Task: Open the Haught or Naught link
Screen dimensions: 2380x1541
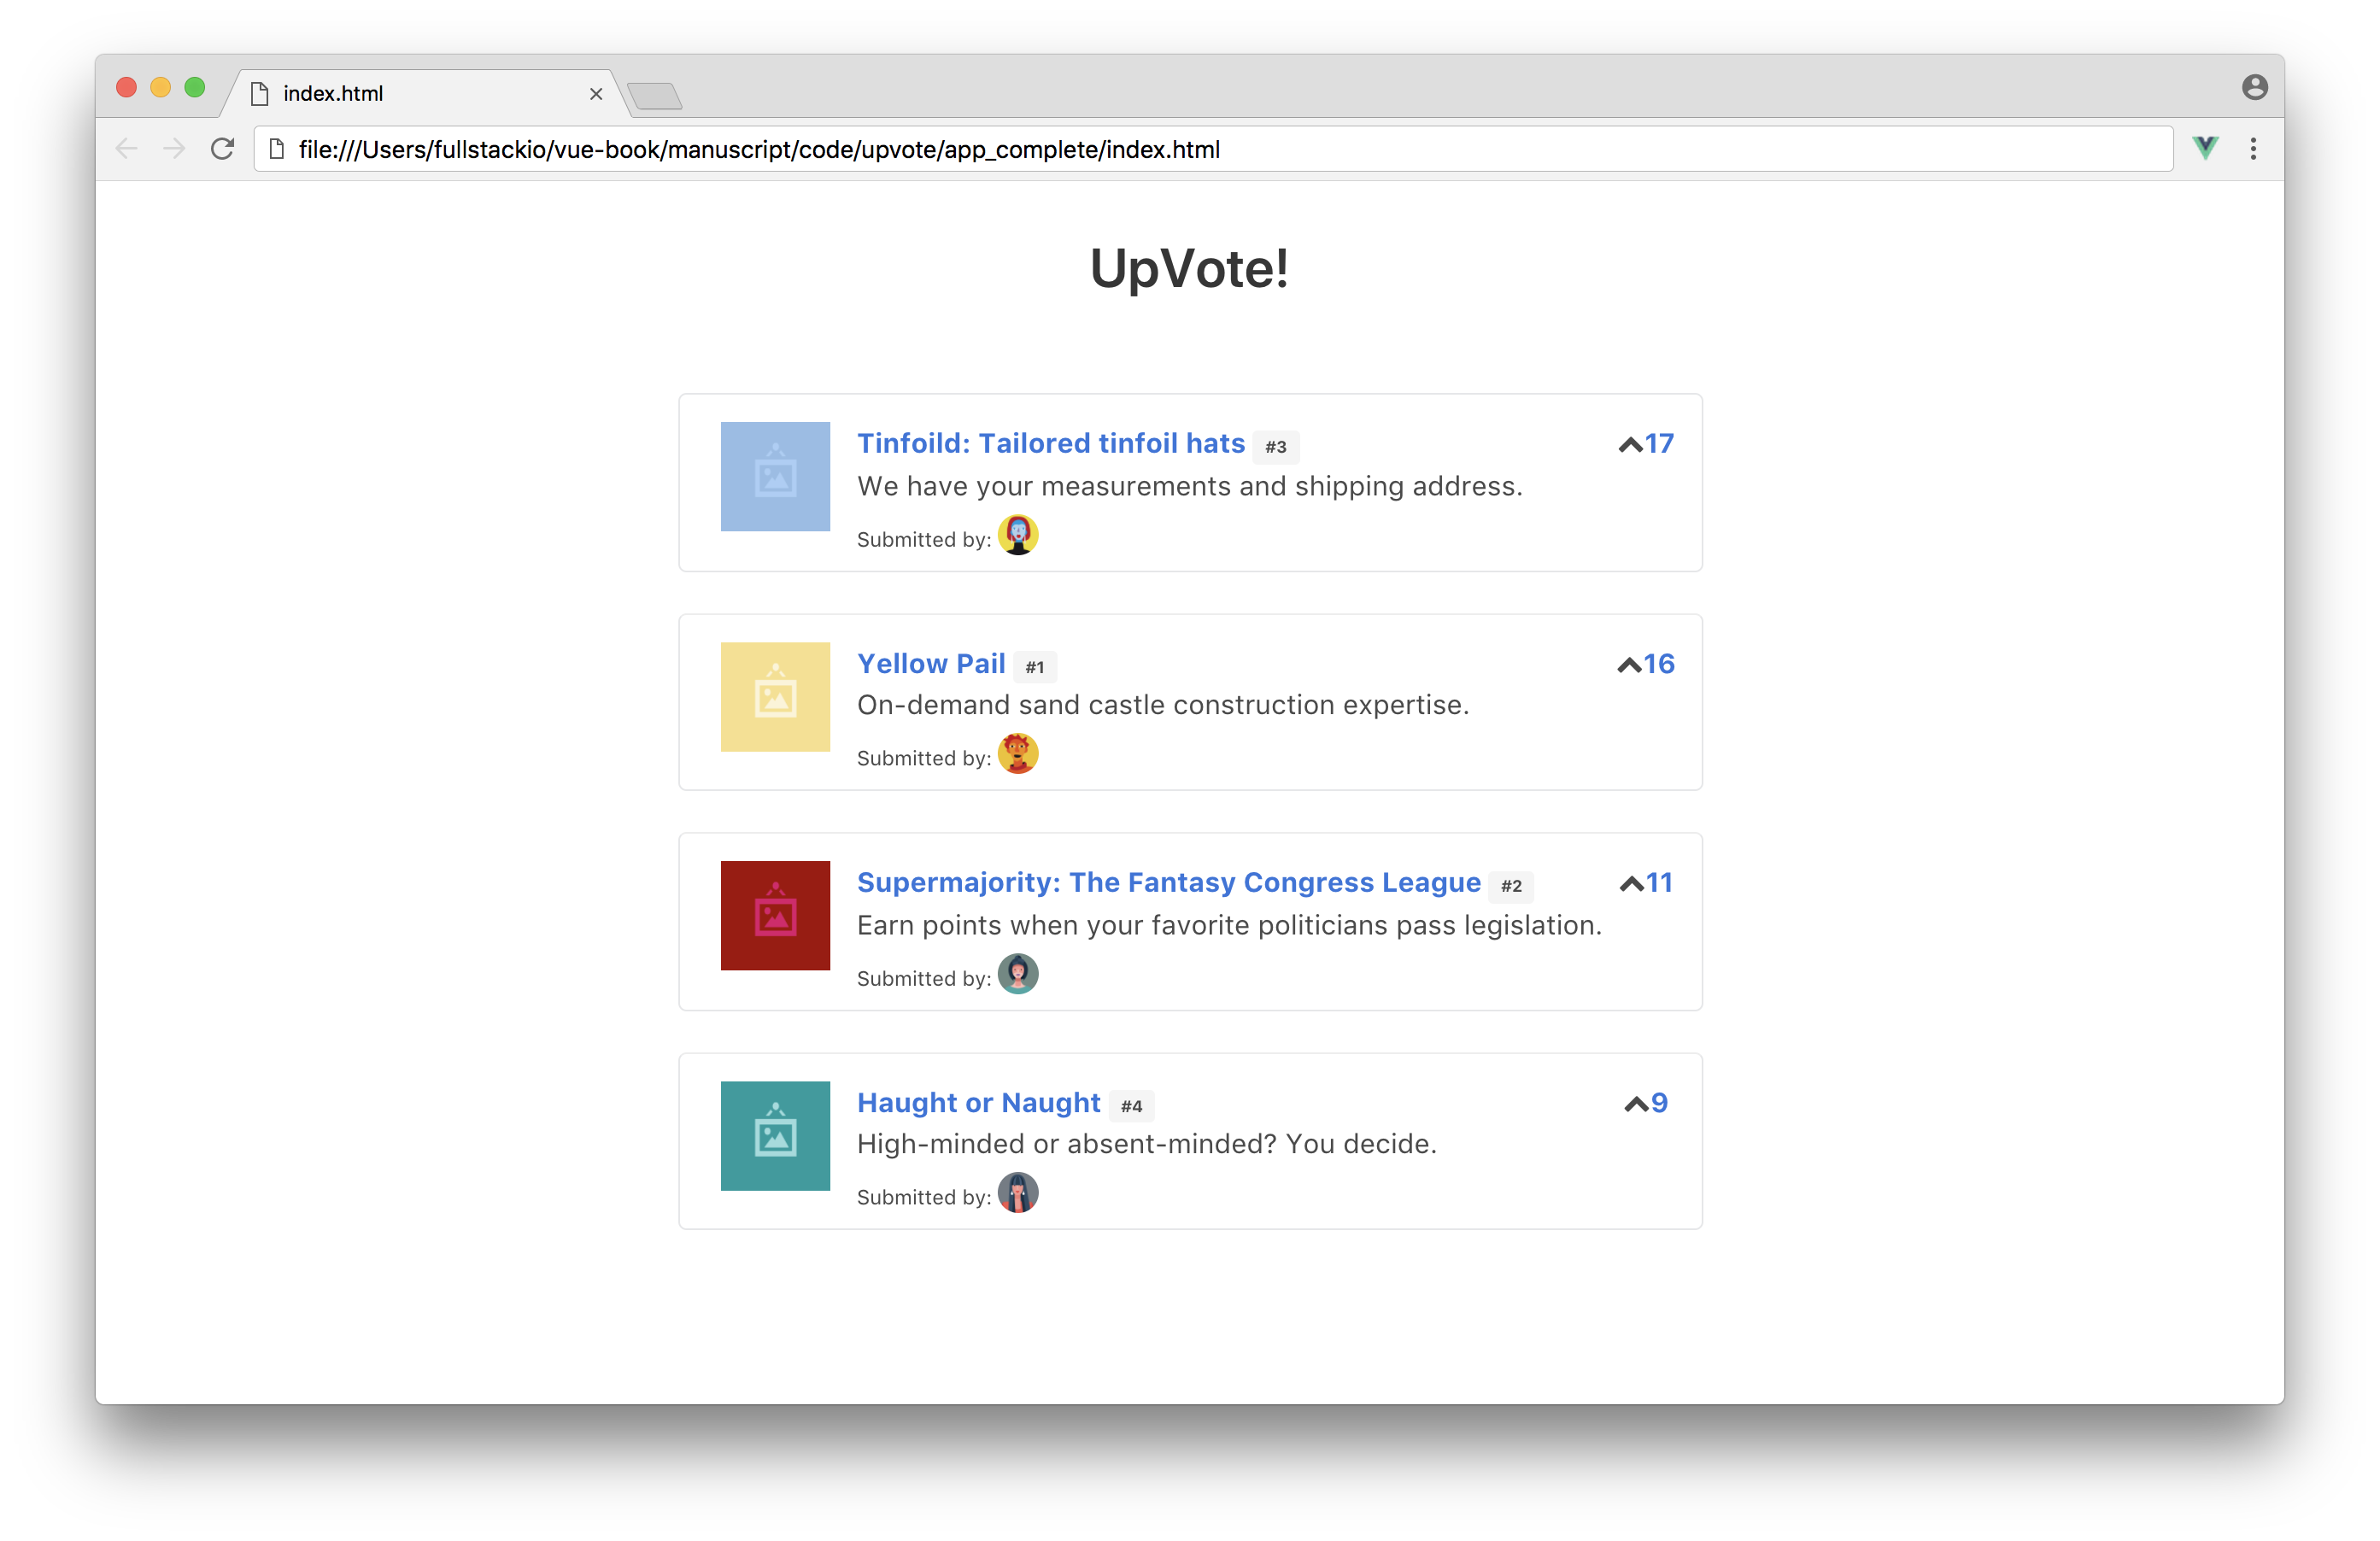Action: point(978,1102)
